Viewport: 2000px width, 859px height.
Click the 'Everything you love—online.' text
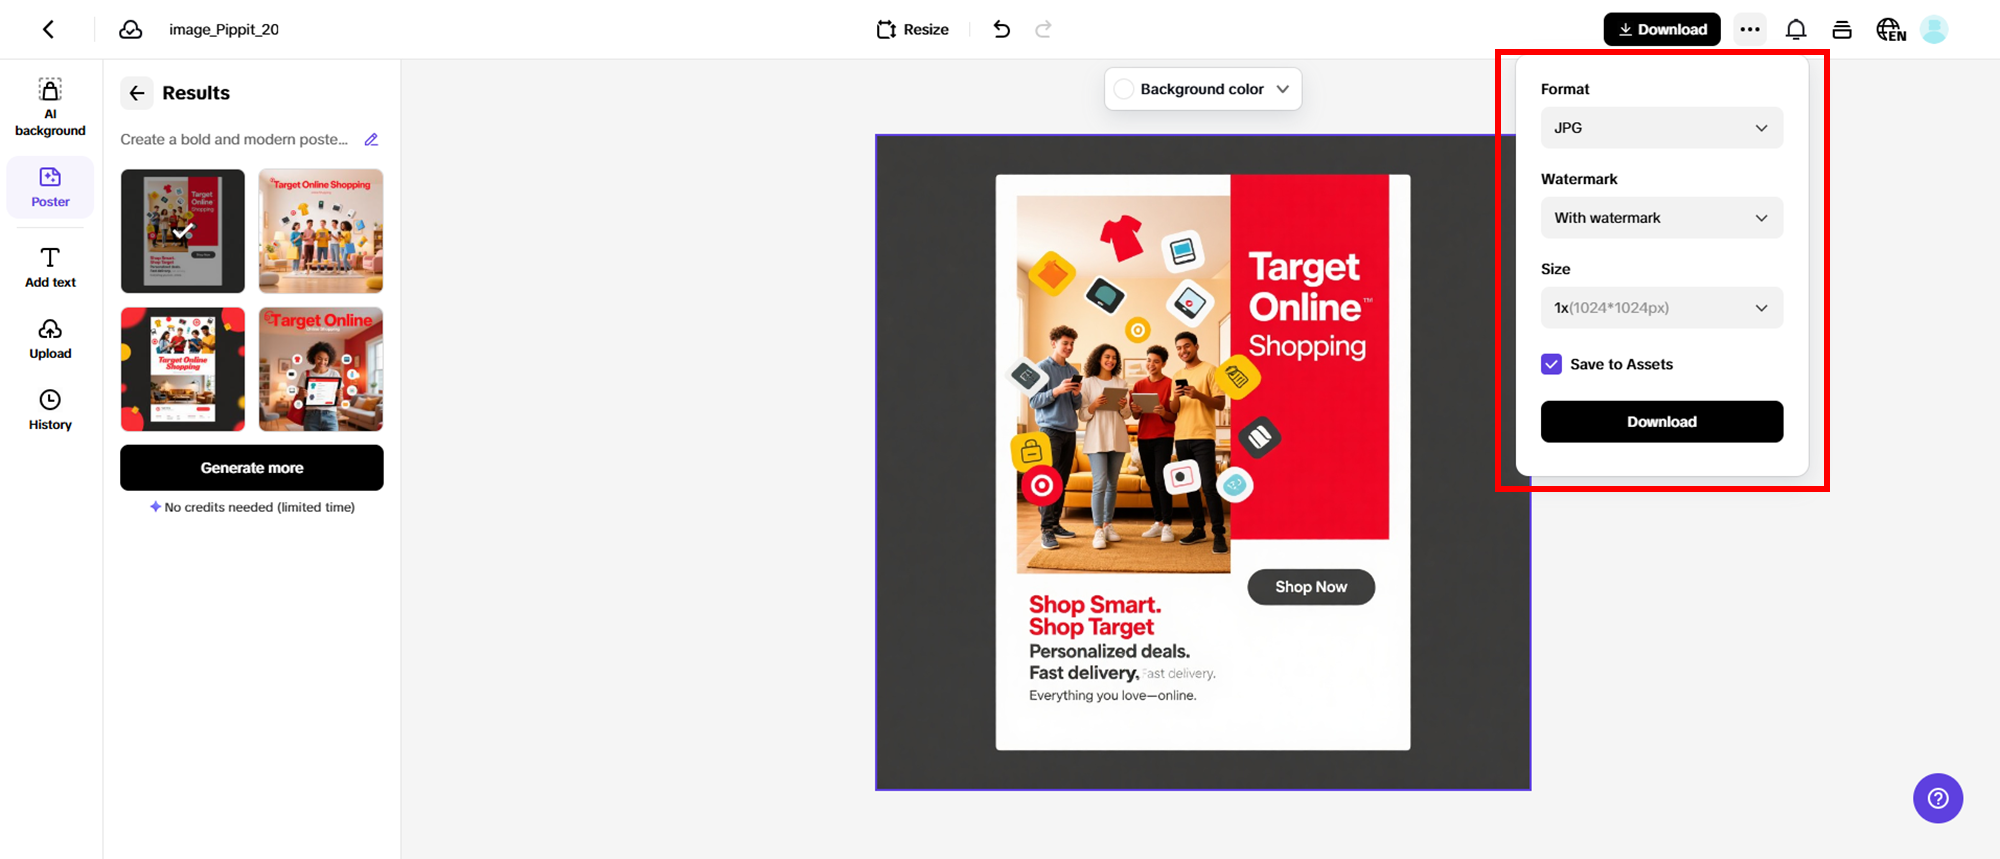click(1113, 696)
